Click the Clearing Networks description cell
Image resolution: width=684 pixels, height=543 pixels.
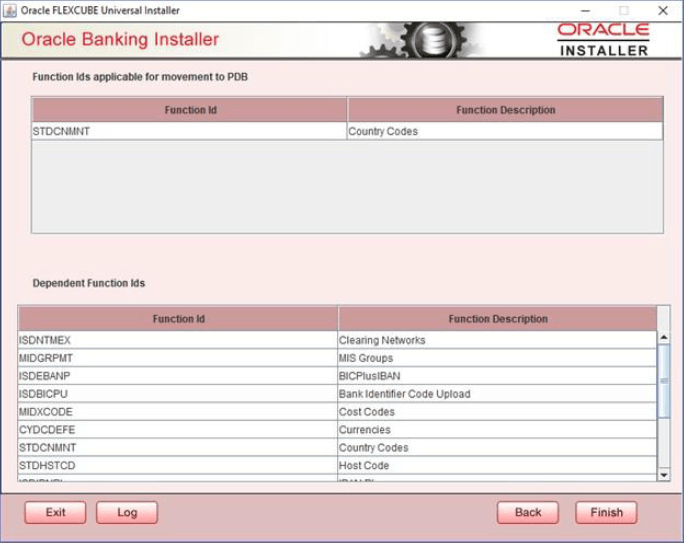click(x=497, y=340)
